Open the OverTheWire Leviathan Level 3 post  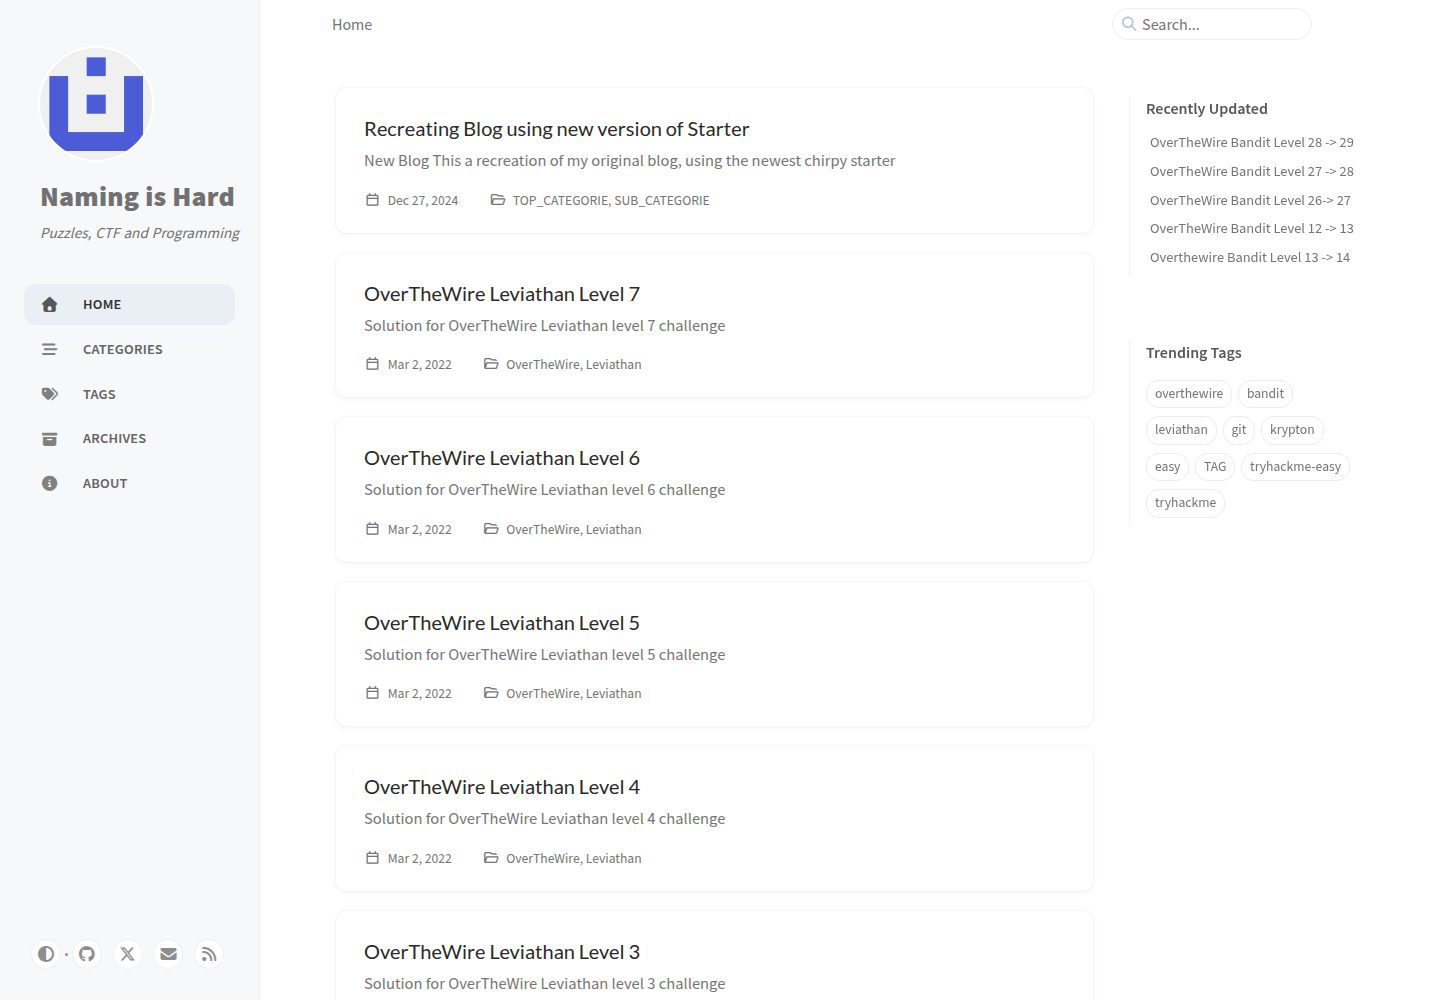714,956
